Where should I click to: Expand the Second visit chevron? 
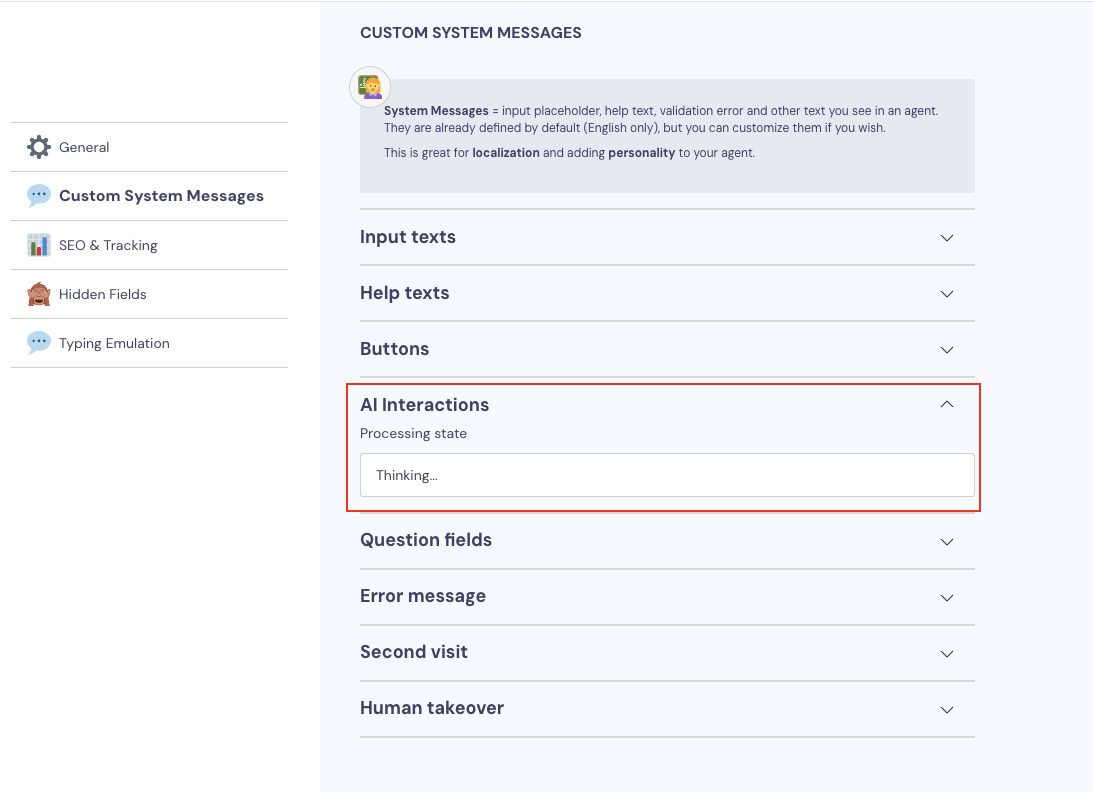tap(947, 653)
